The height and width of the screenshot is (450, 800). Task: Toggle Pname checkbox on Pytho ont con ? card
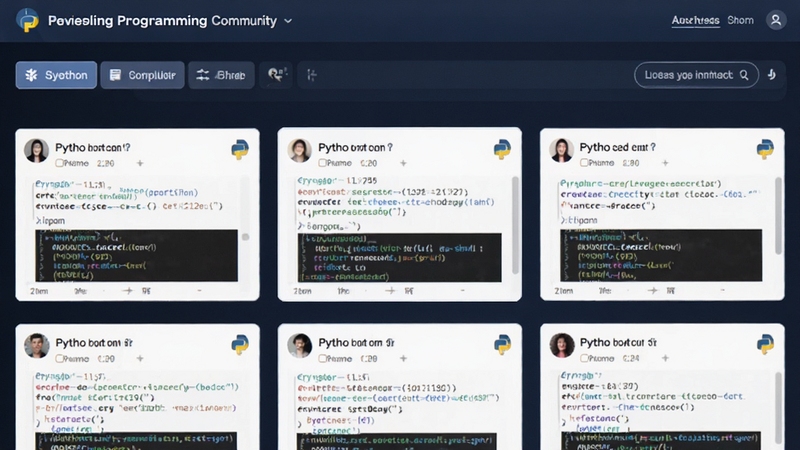point(322,163)
